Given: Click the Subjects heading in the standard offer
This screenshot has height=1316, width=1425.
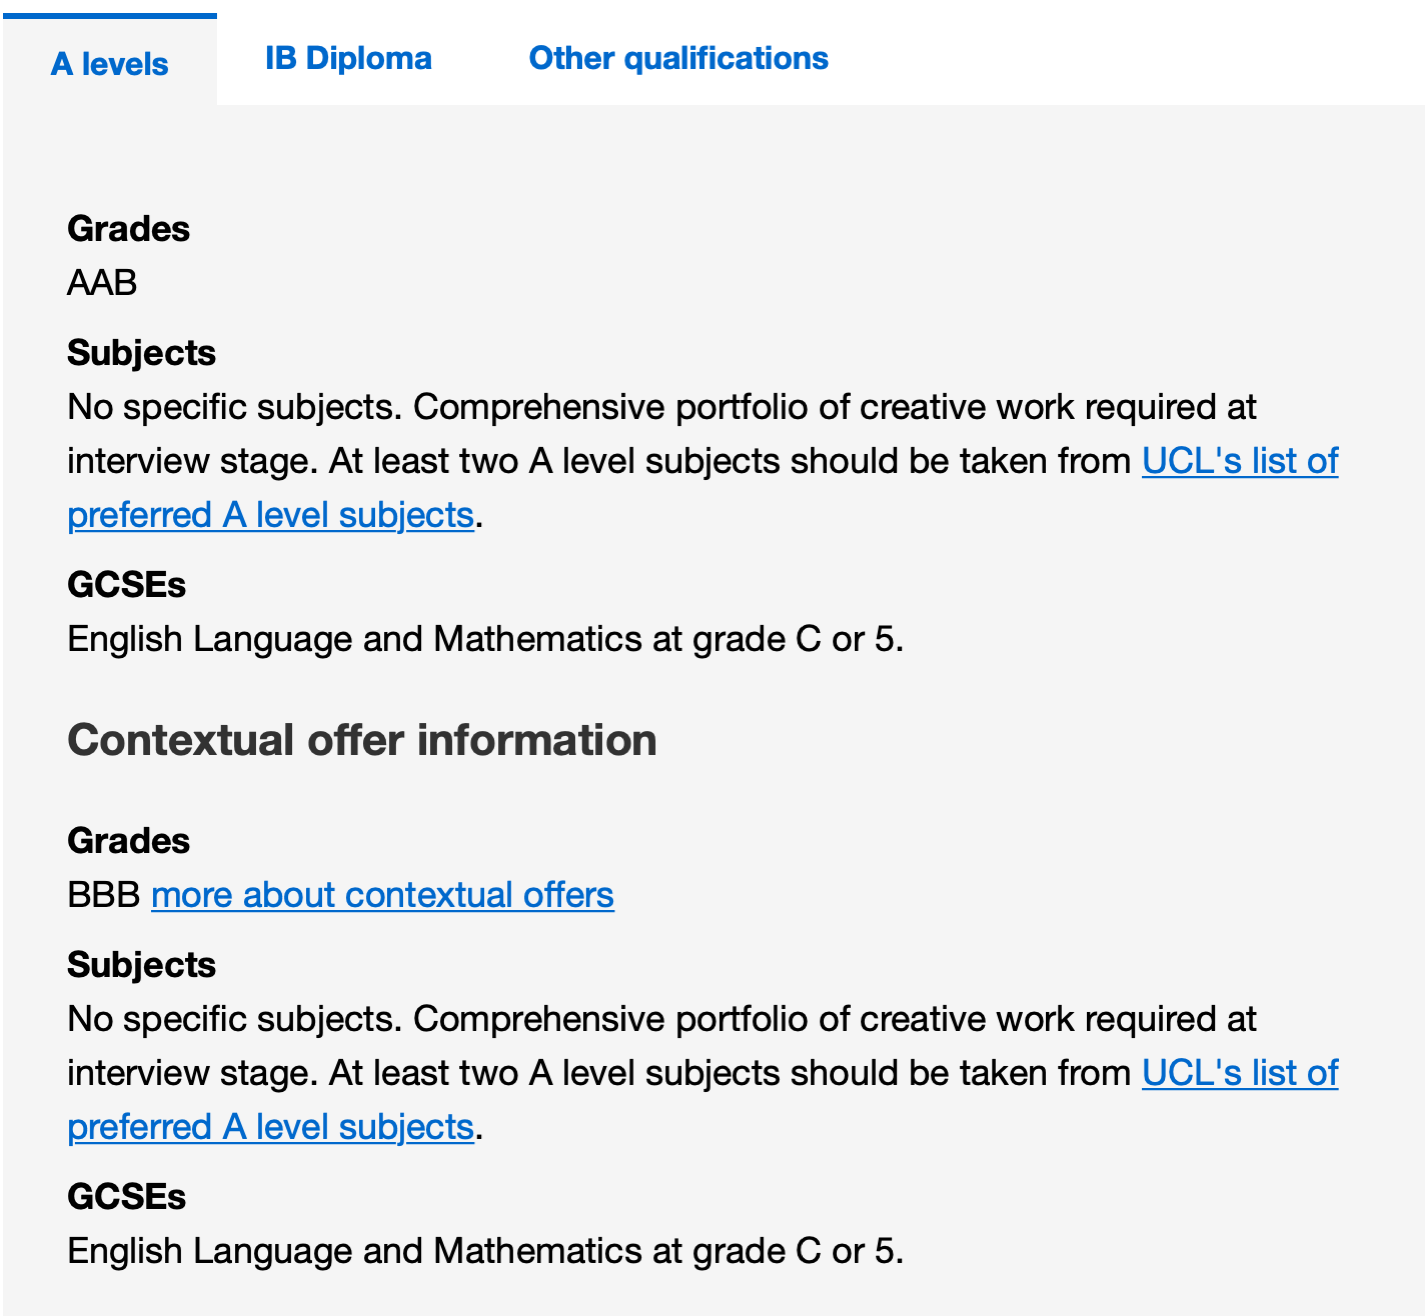Looking at the screenshot, I should [x=141, y=353].
